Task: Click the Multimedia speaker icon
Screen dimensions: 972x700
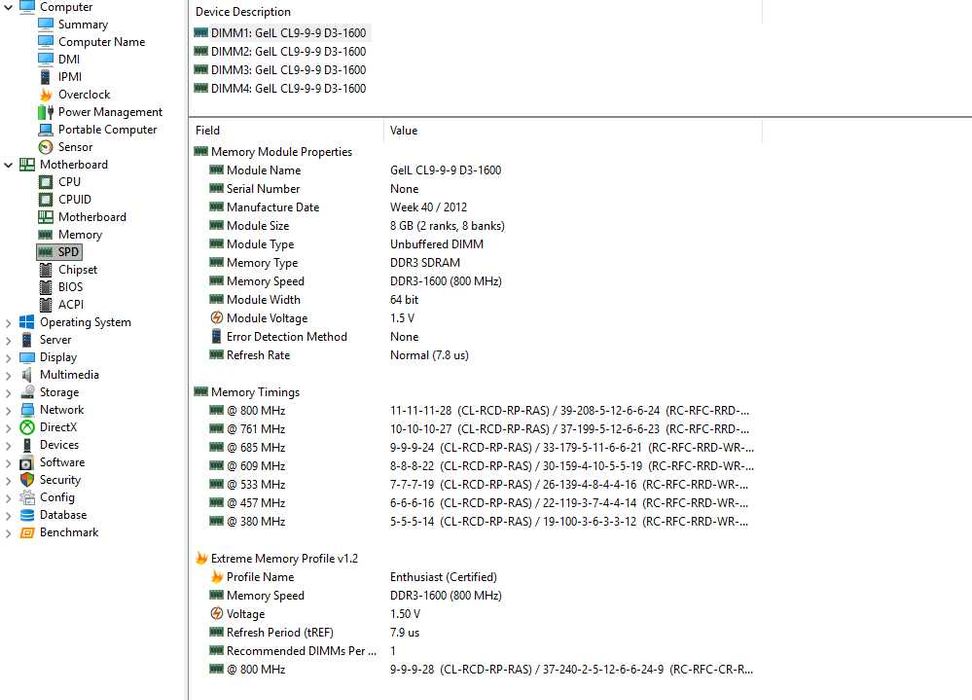Action: [27, 374]
